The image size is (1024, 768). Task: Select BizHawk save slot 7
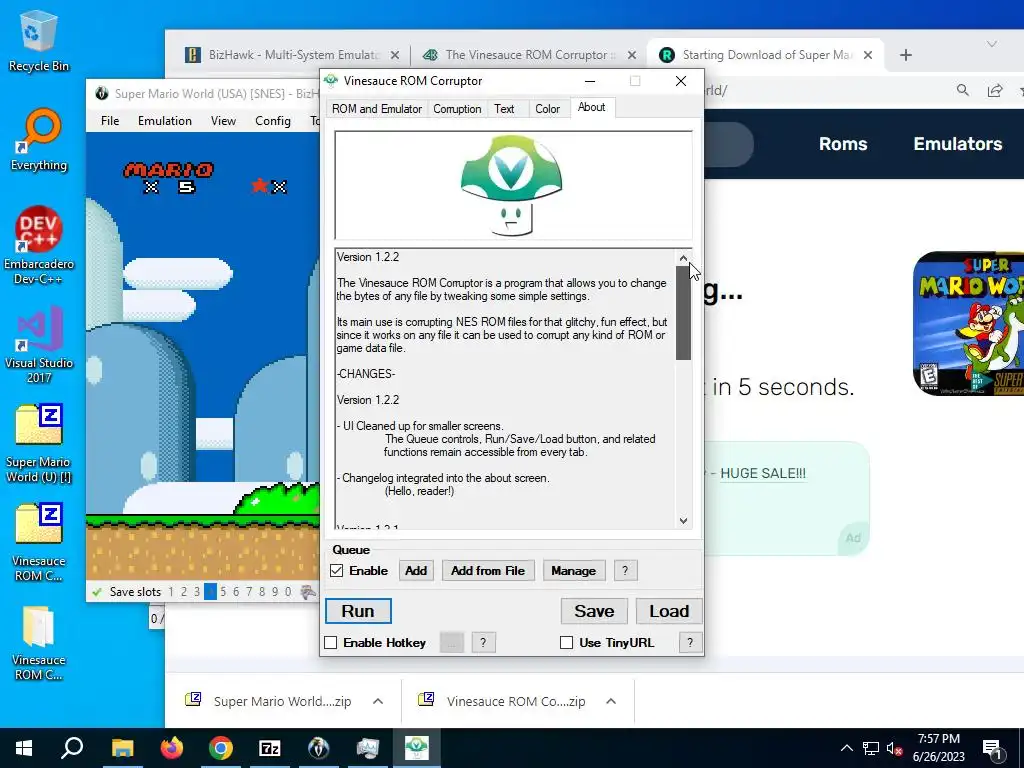tap(249, 592)
